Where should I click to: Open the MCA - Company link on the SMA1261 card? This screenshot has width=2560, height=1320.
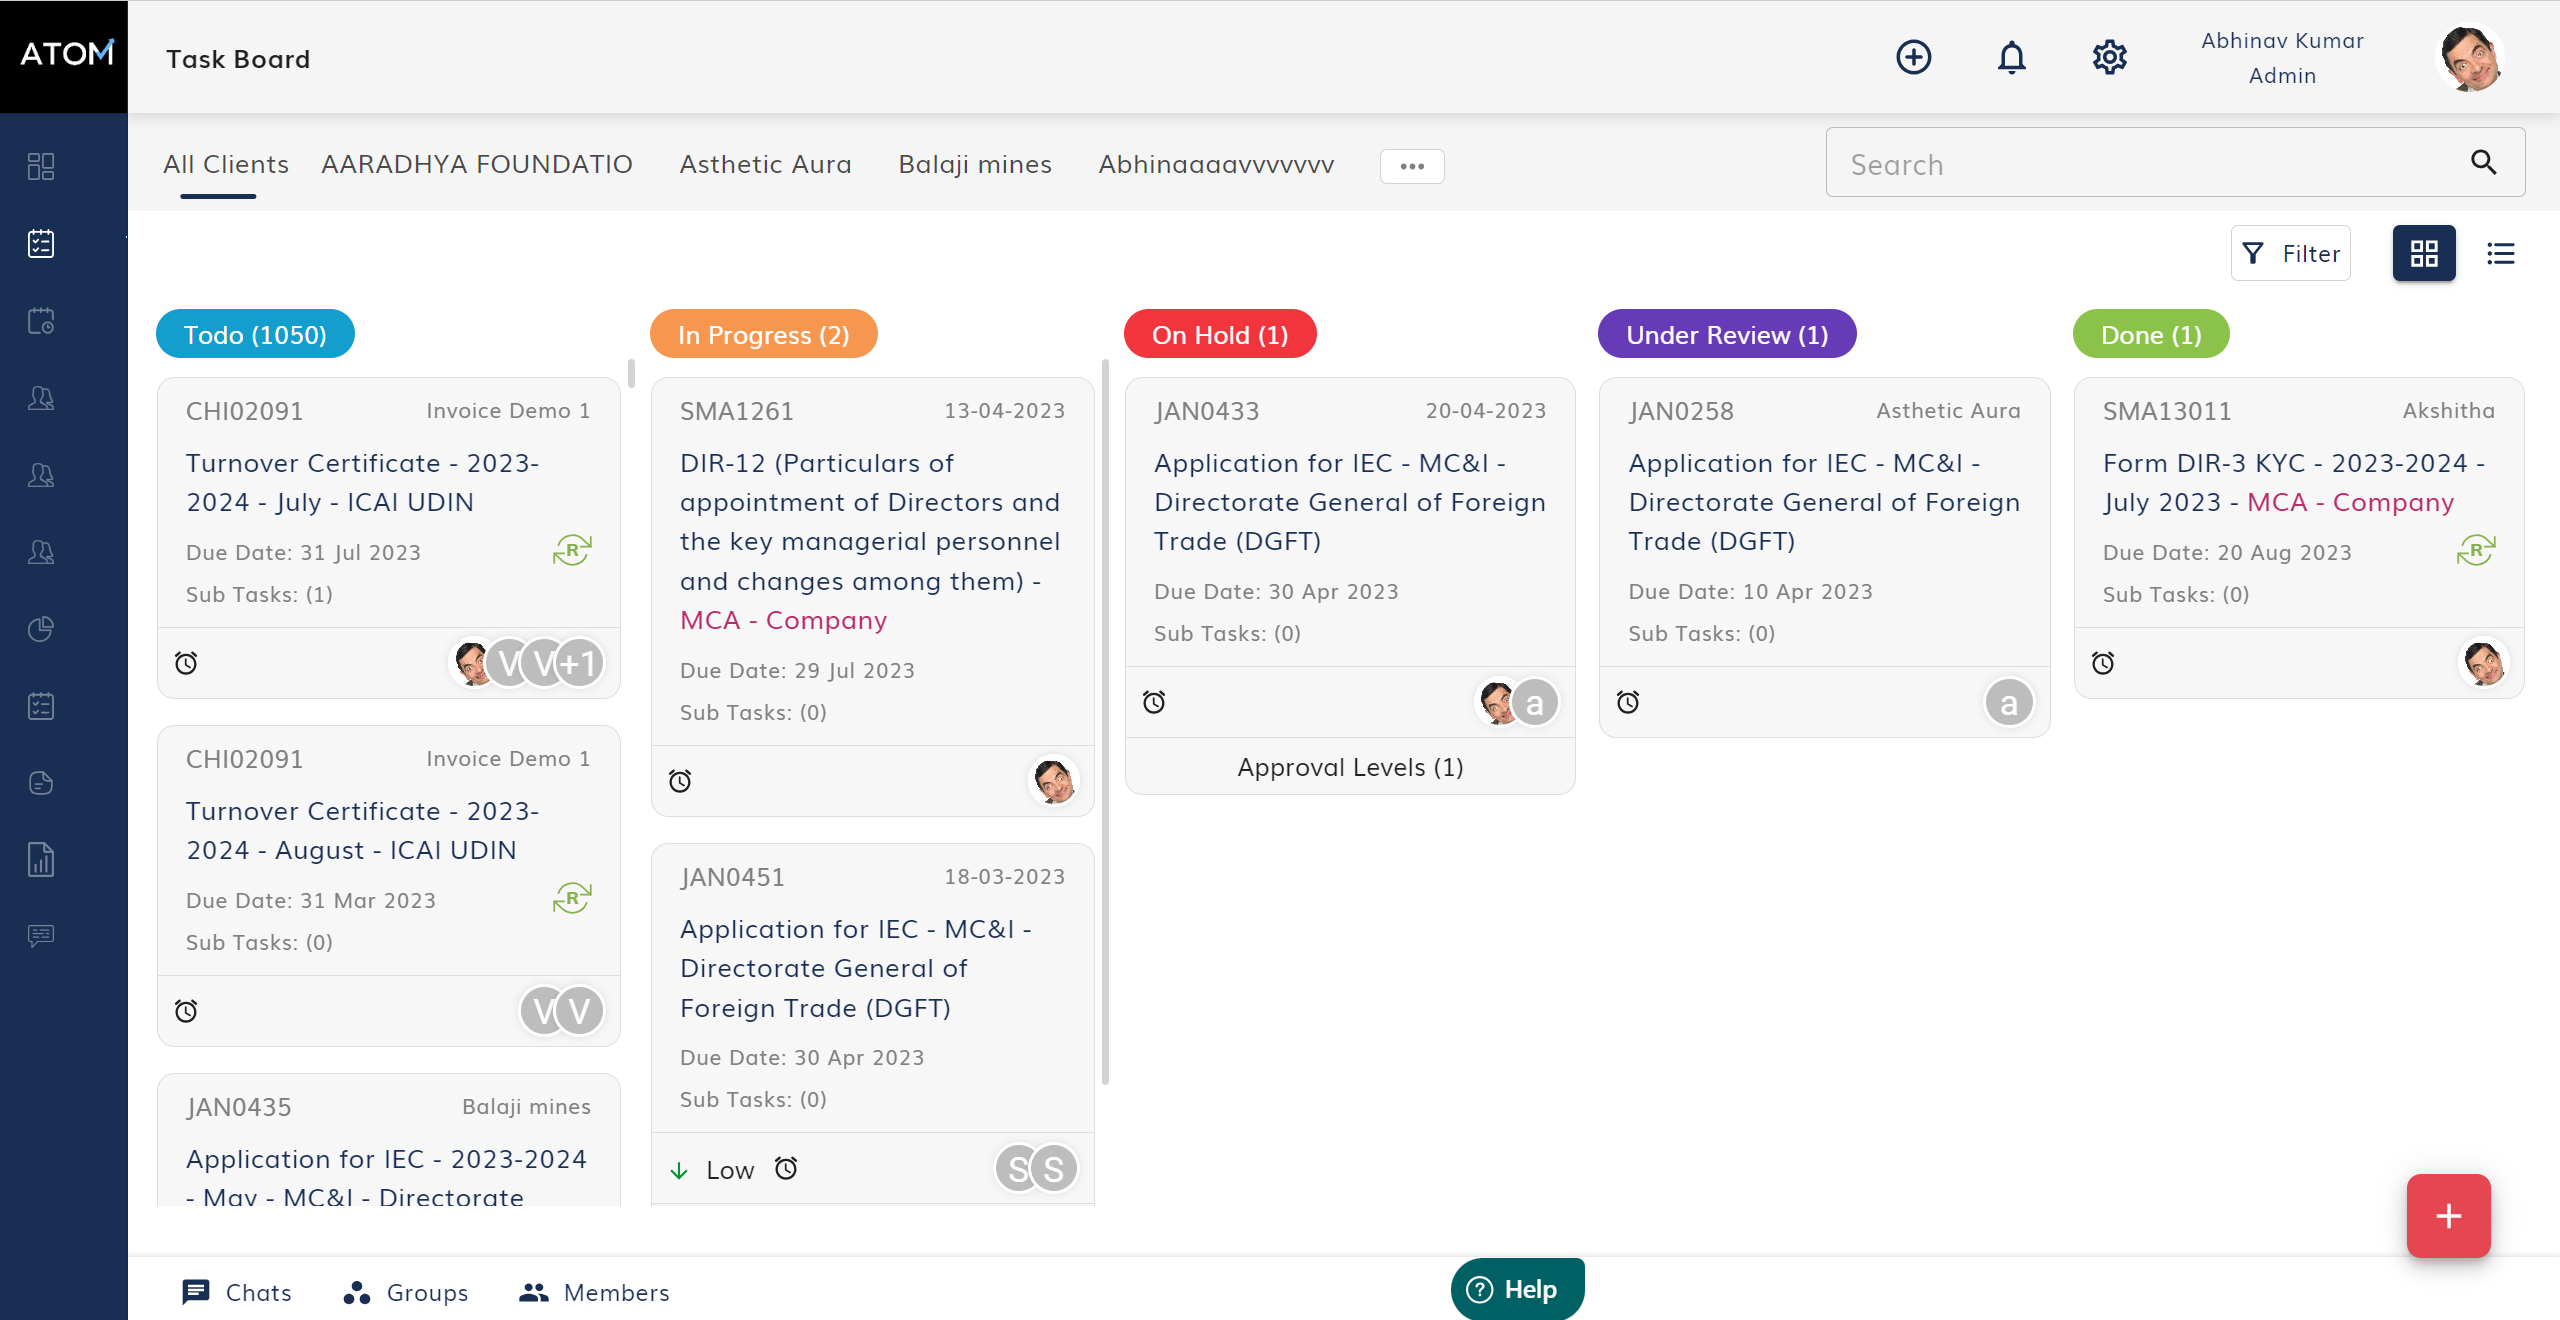[x=783, y=620]
